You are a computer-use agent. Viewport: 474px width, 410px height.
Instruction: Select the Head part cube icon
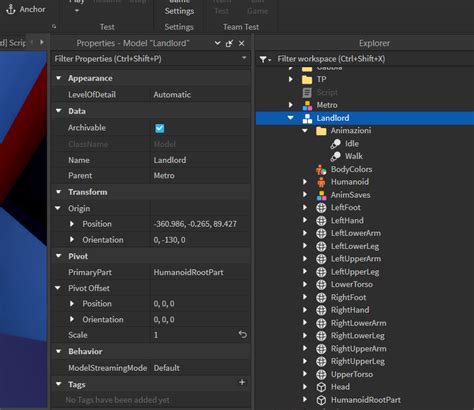coord(321,387)
